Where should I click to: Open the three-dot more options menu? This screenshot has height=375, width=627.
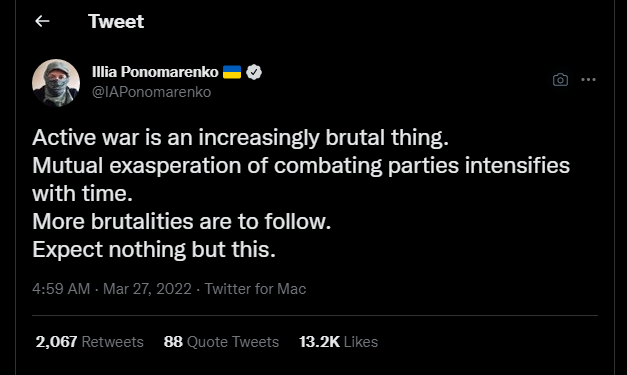tap(588, 80)
